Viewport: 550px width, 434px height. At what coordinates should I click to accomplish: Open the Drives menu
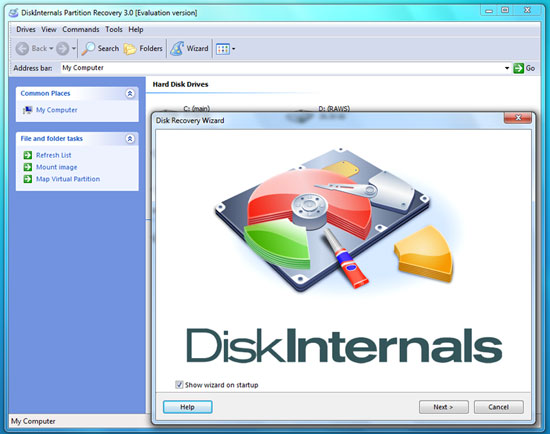point(26,29)
